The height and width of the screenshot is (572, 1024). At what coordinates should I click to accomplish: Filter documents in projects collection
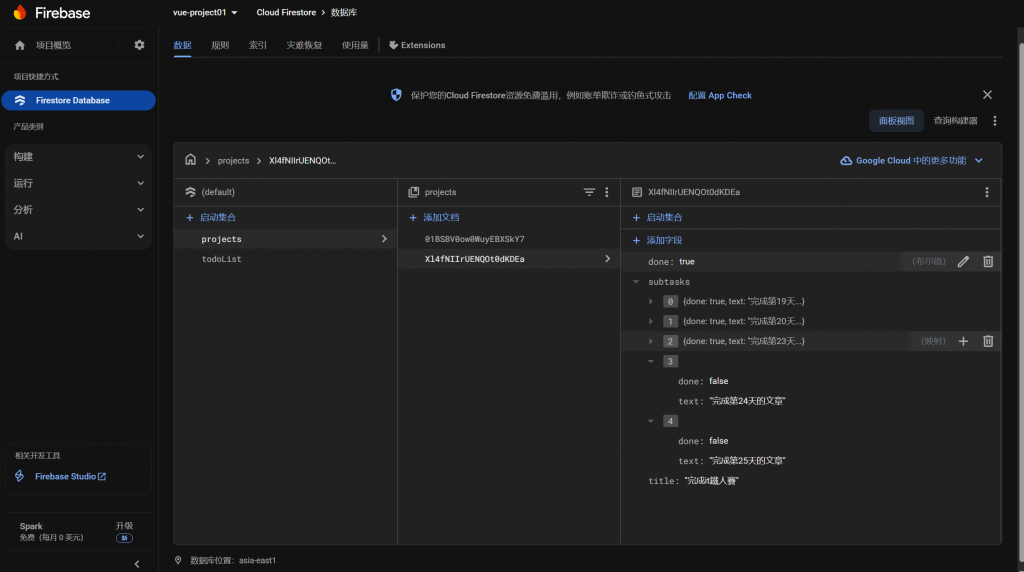point(588,192)
